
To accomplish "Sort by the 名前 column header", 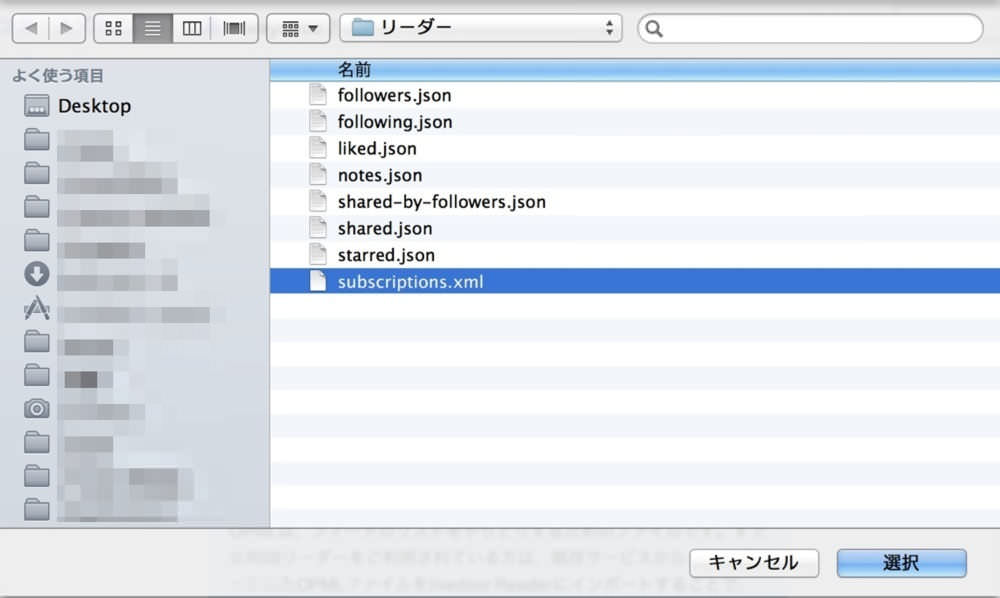I will [x=635, y=69].
